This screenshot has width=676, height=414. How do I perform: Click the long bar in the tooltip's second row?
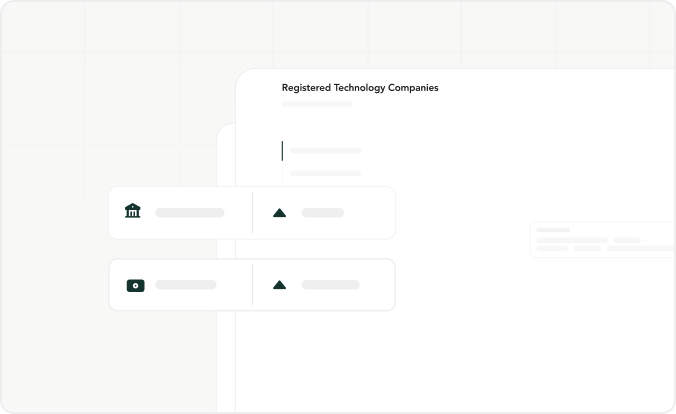572,240
